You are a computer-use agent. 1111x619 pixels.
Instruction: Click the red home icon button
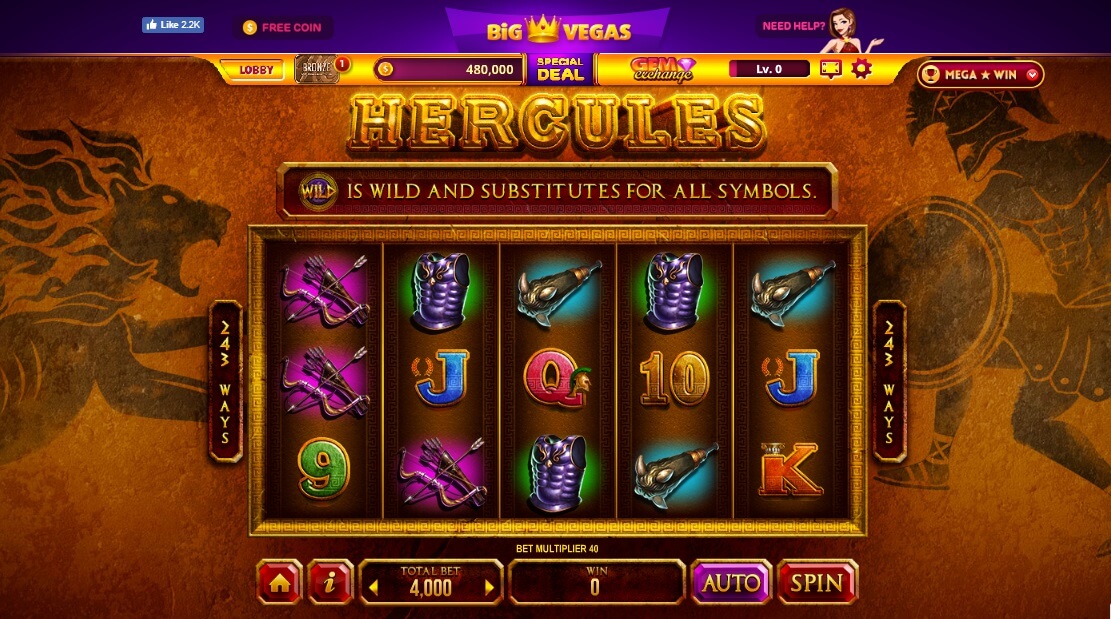[279, 582]
